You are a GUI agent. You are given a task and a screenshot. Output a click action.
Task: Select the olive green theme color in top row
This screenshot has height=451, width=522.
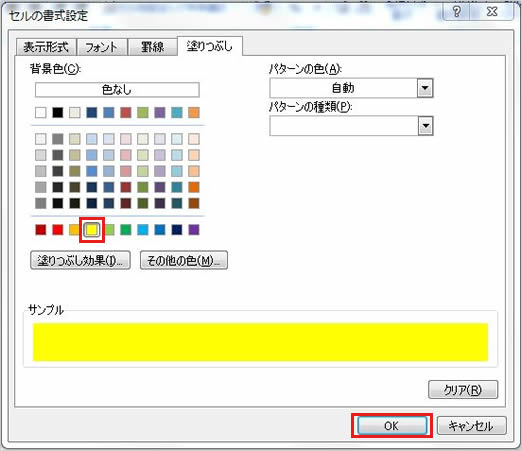tap(143, 113)
